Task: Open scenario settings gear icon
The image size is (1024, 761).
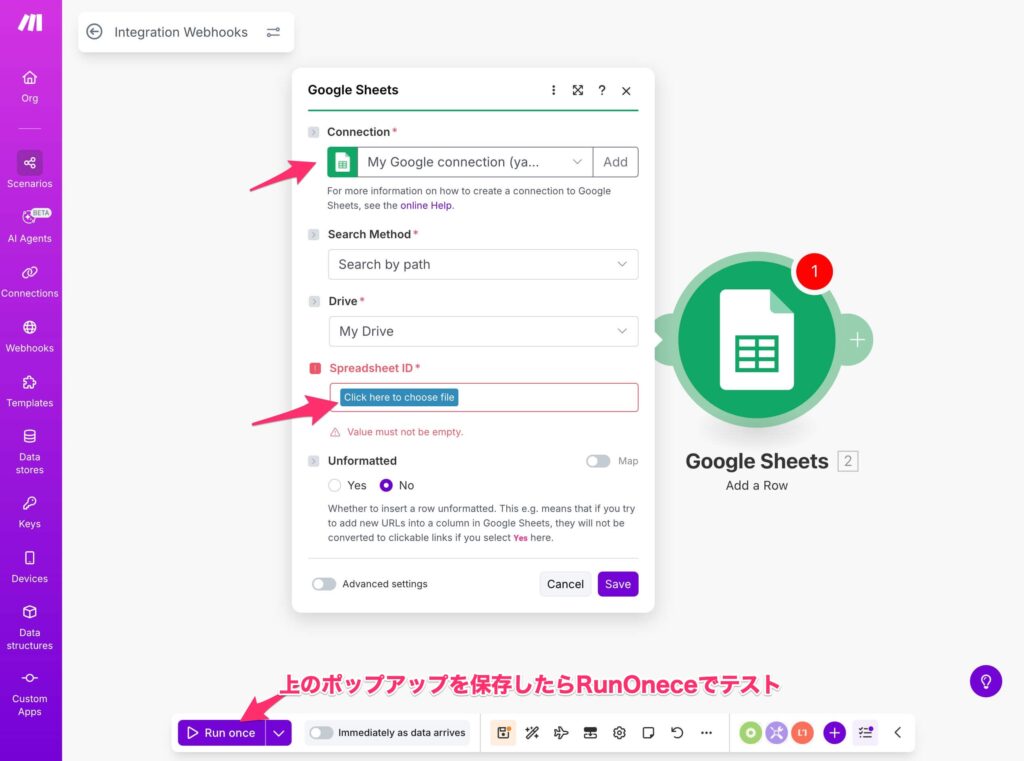Action: (619, 733)
